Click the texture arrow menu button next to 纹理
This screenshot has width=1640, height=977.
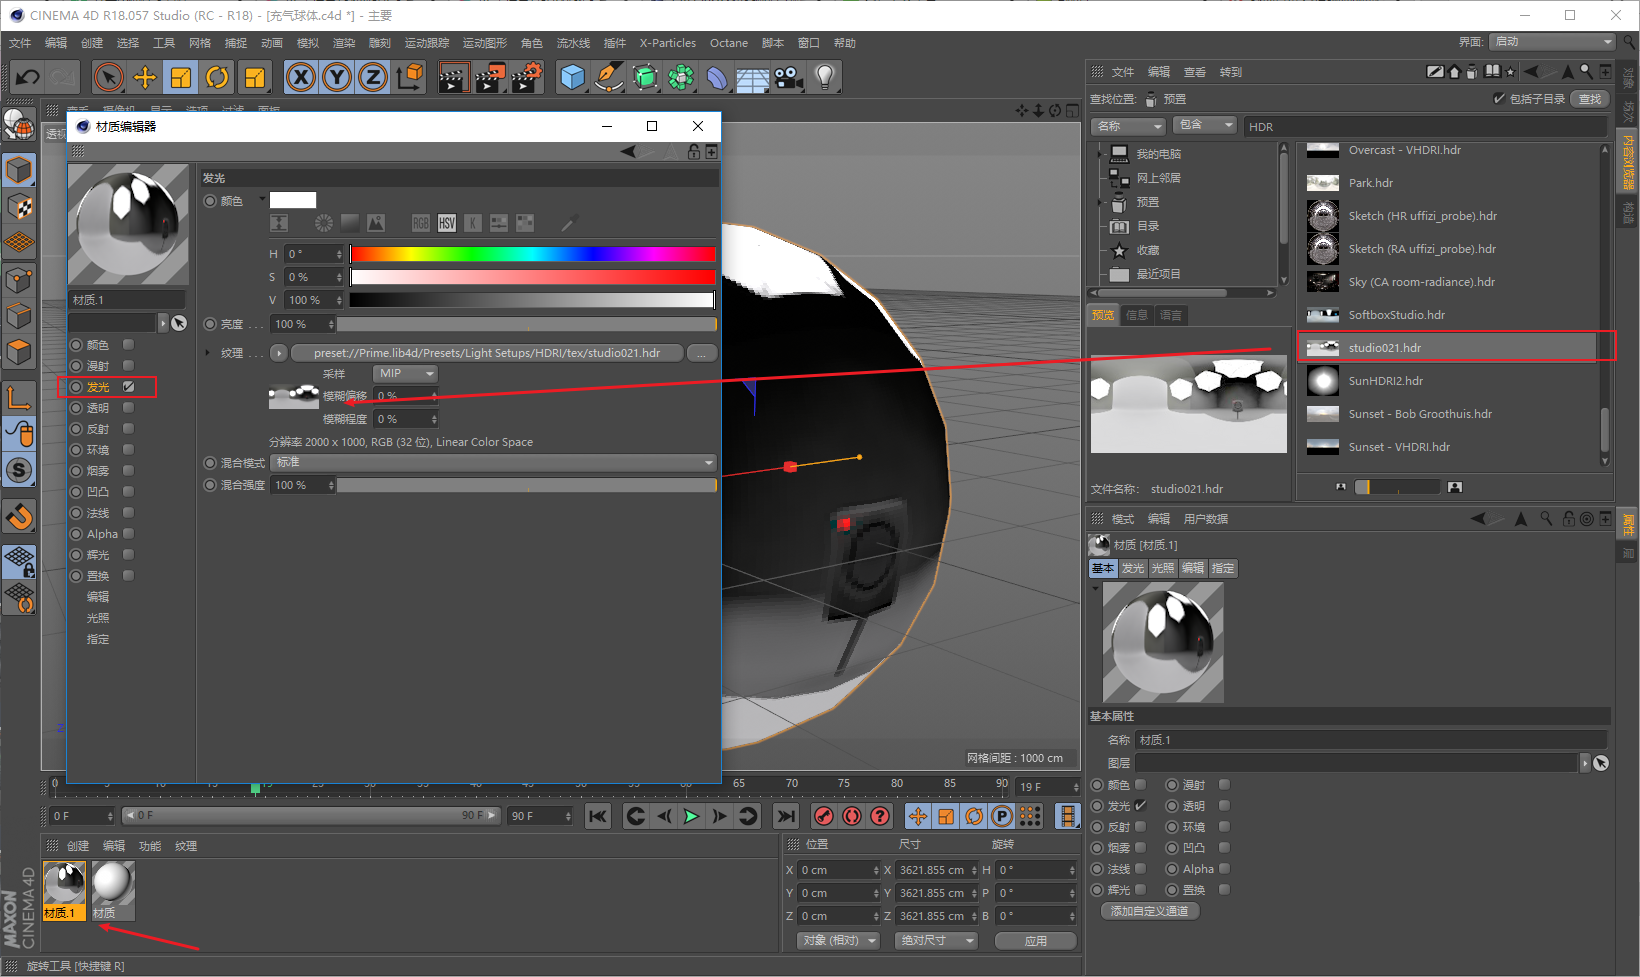pyautogui.click(x=279, y=353)
